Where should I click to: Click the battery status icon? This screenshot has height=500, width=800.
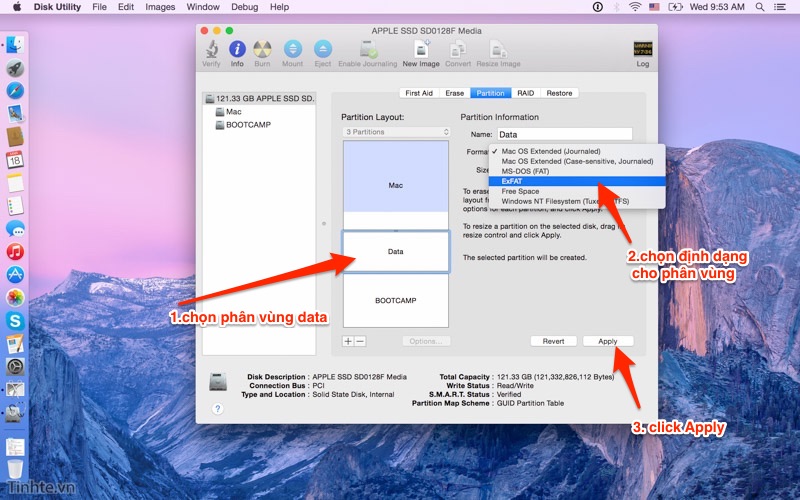click(x=675, y=7)
